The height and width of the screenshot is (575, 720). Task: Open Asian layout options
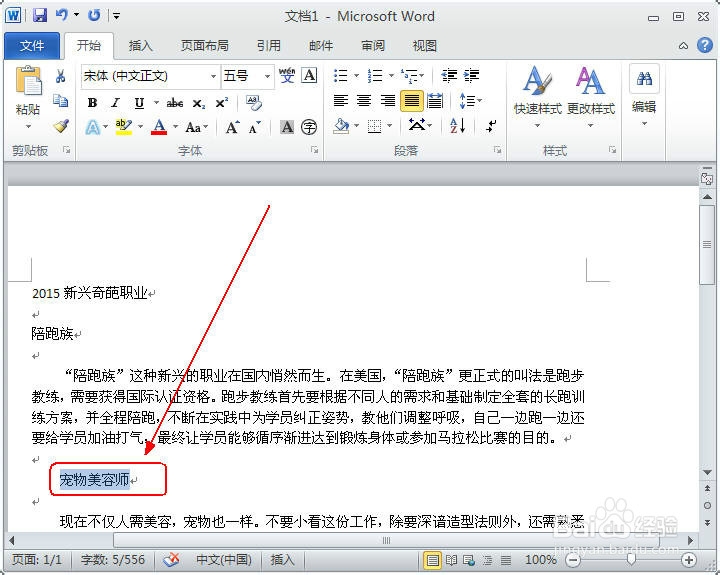click(x=420, y=125)
